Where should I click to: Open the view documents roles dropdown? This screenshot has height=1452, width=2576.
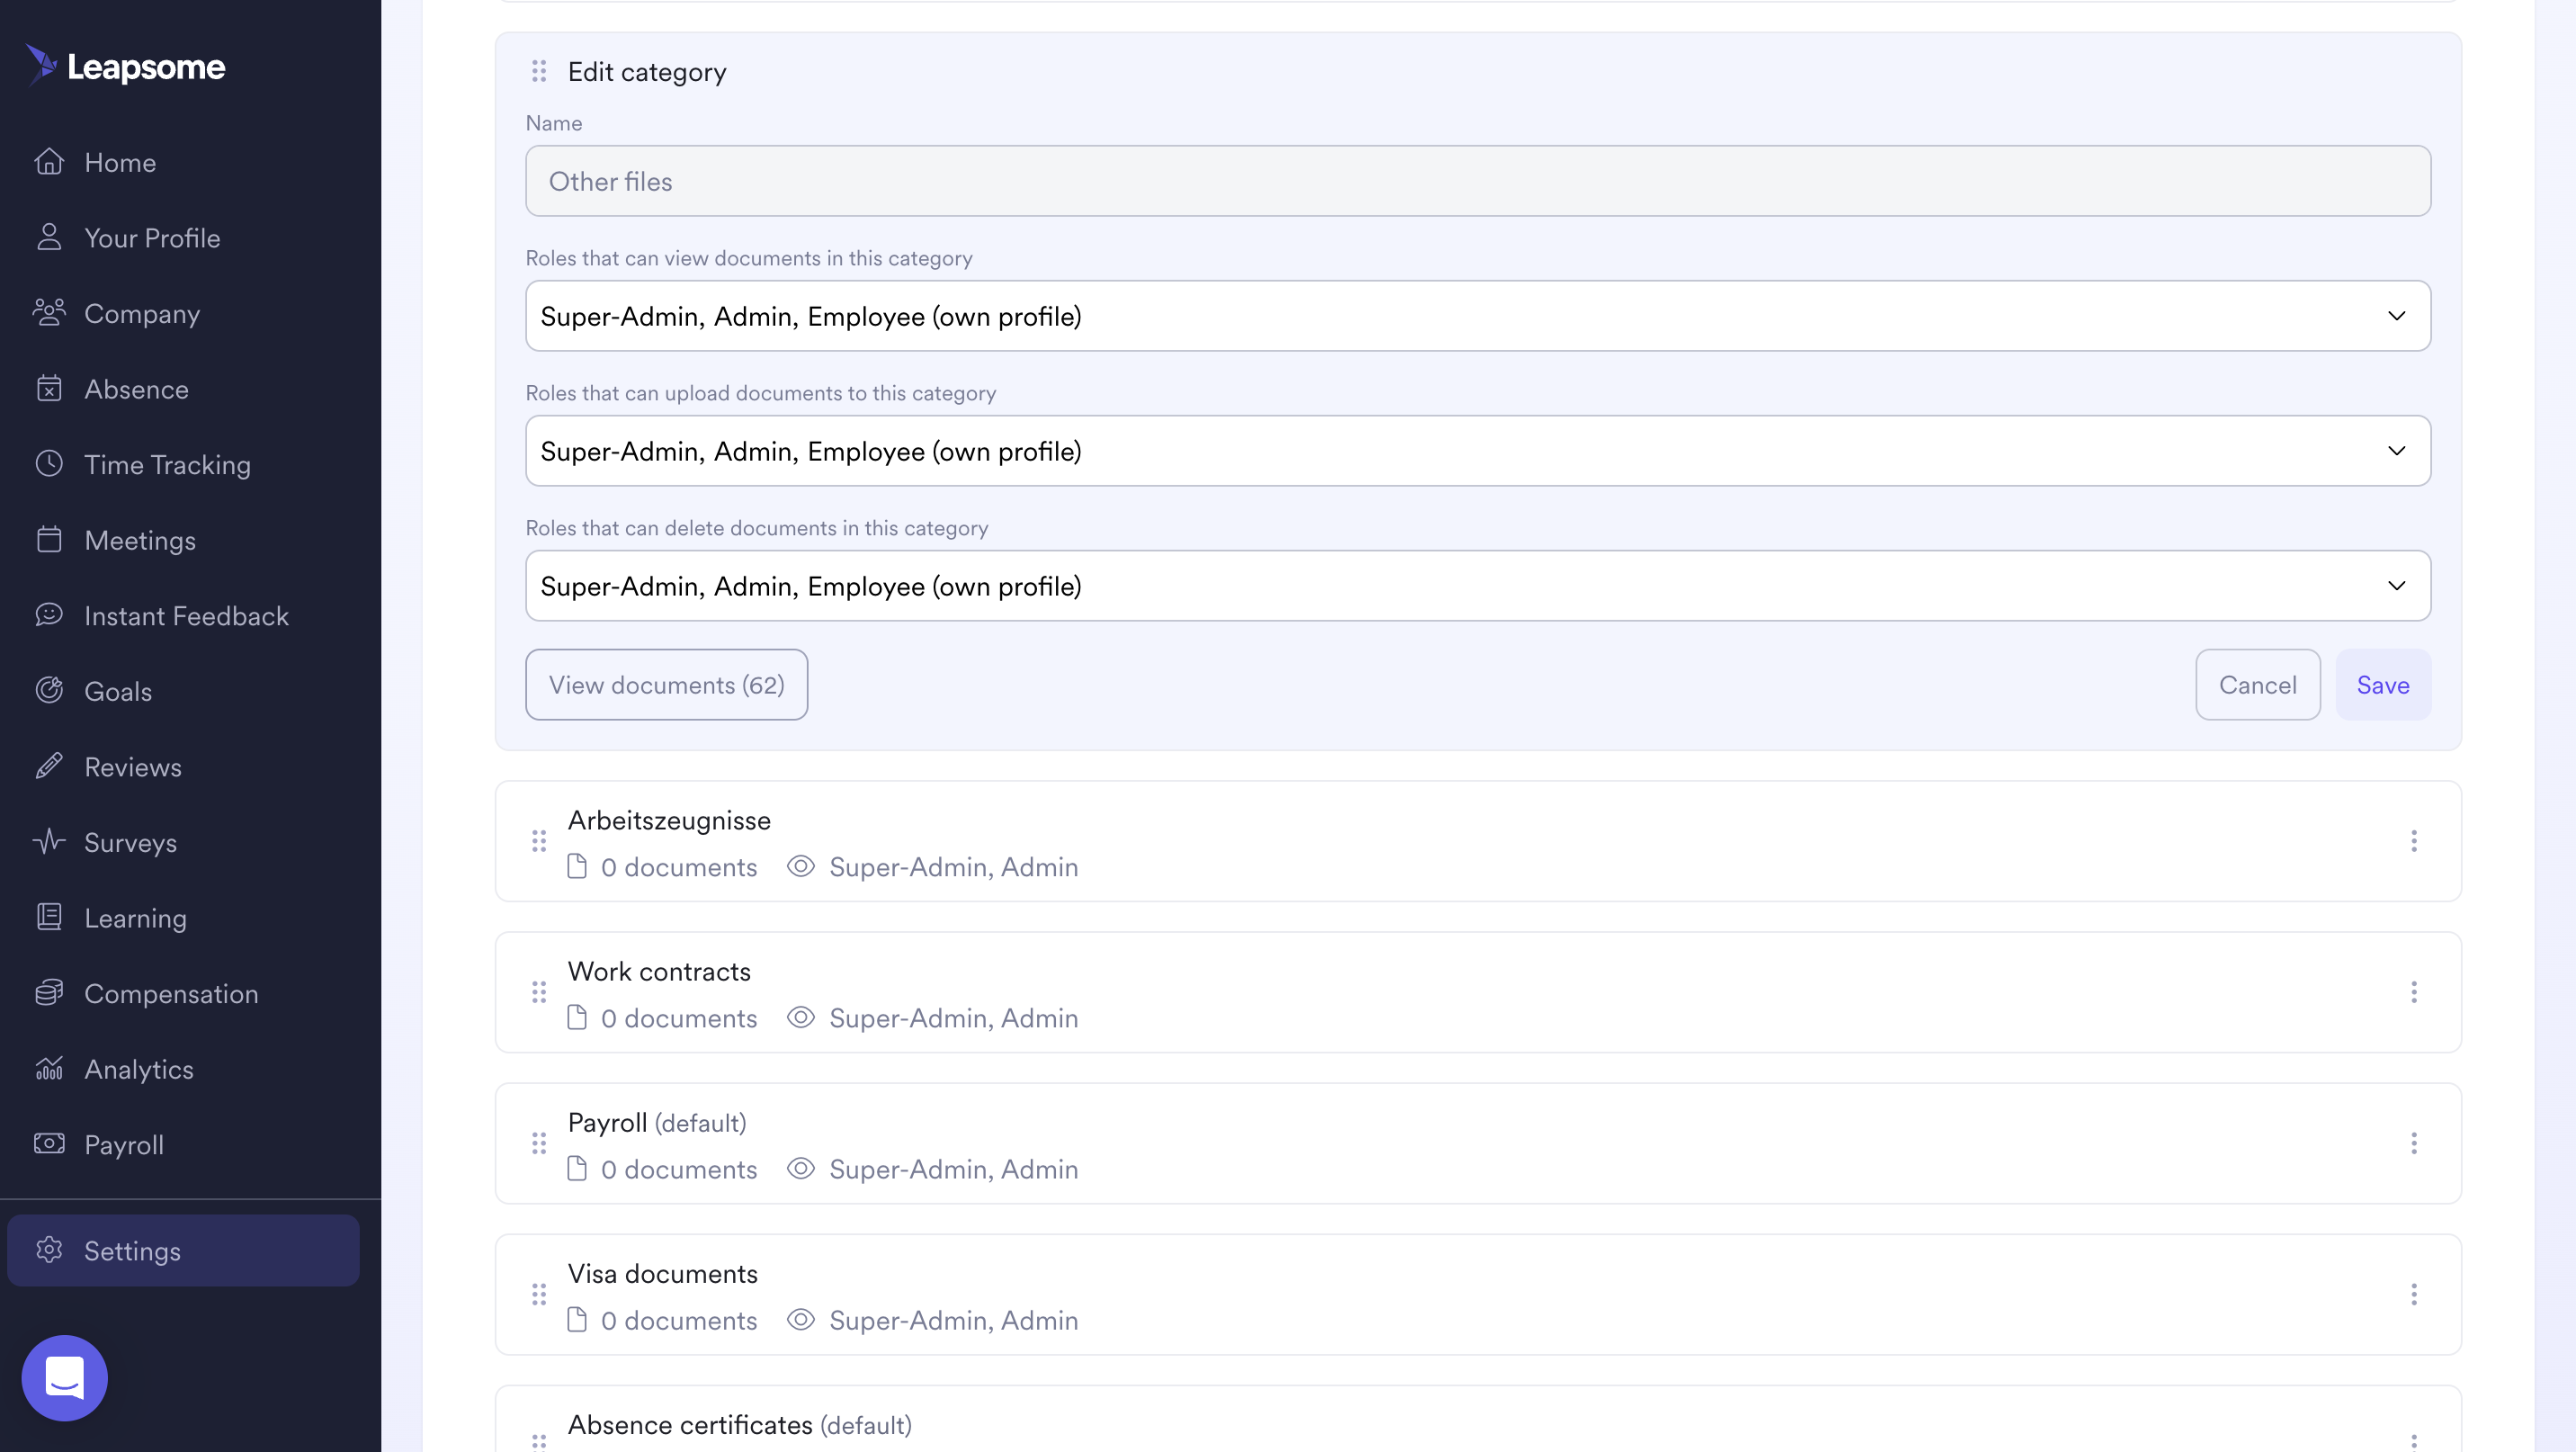[x=1478, y=316]
